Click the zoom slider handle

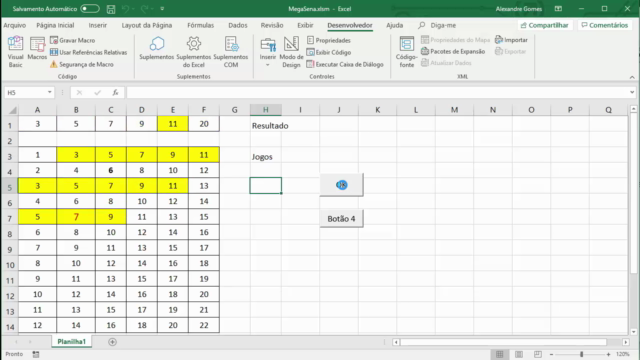tap(582, 354)
